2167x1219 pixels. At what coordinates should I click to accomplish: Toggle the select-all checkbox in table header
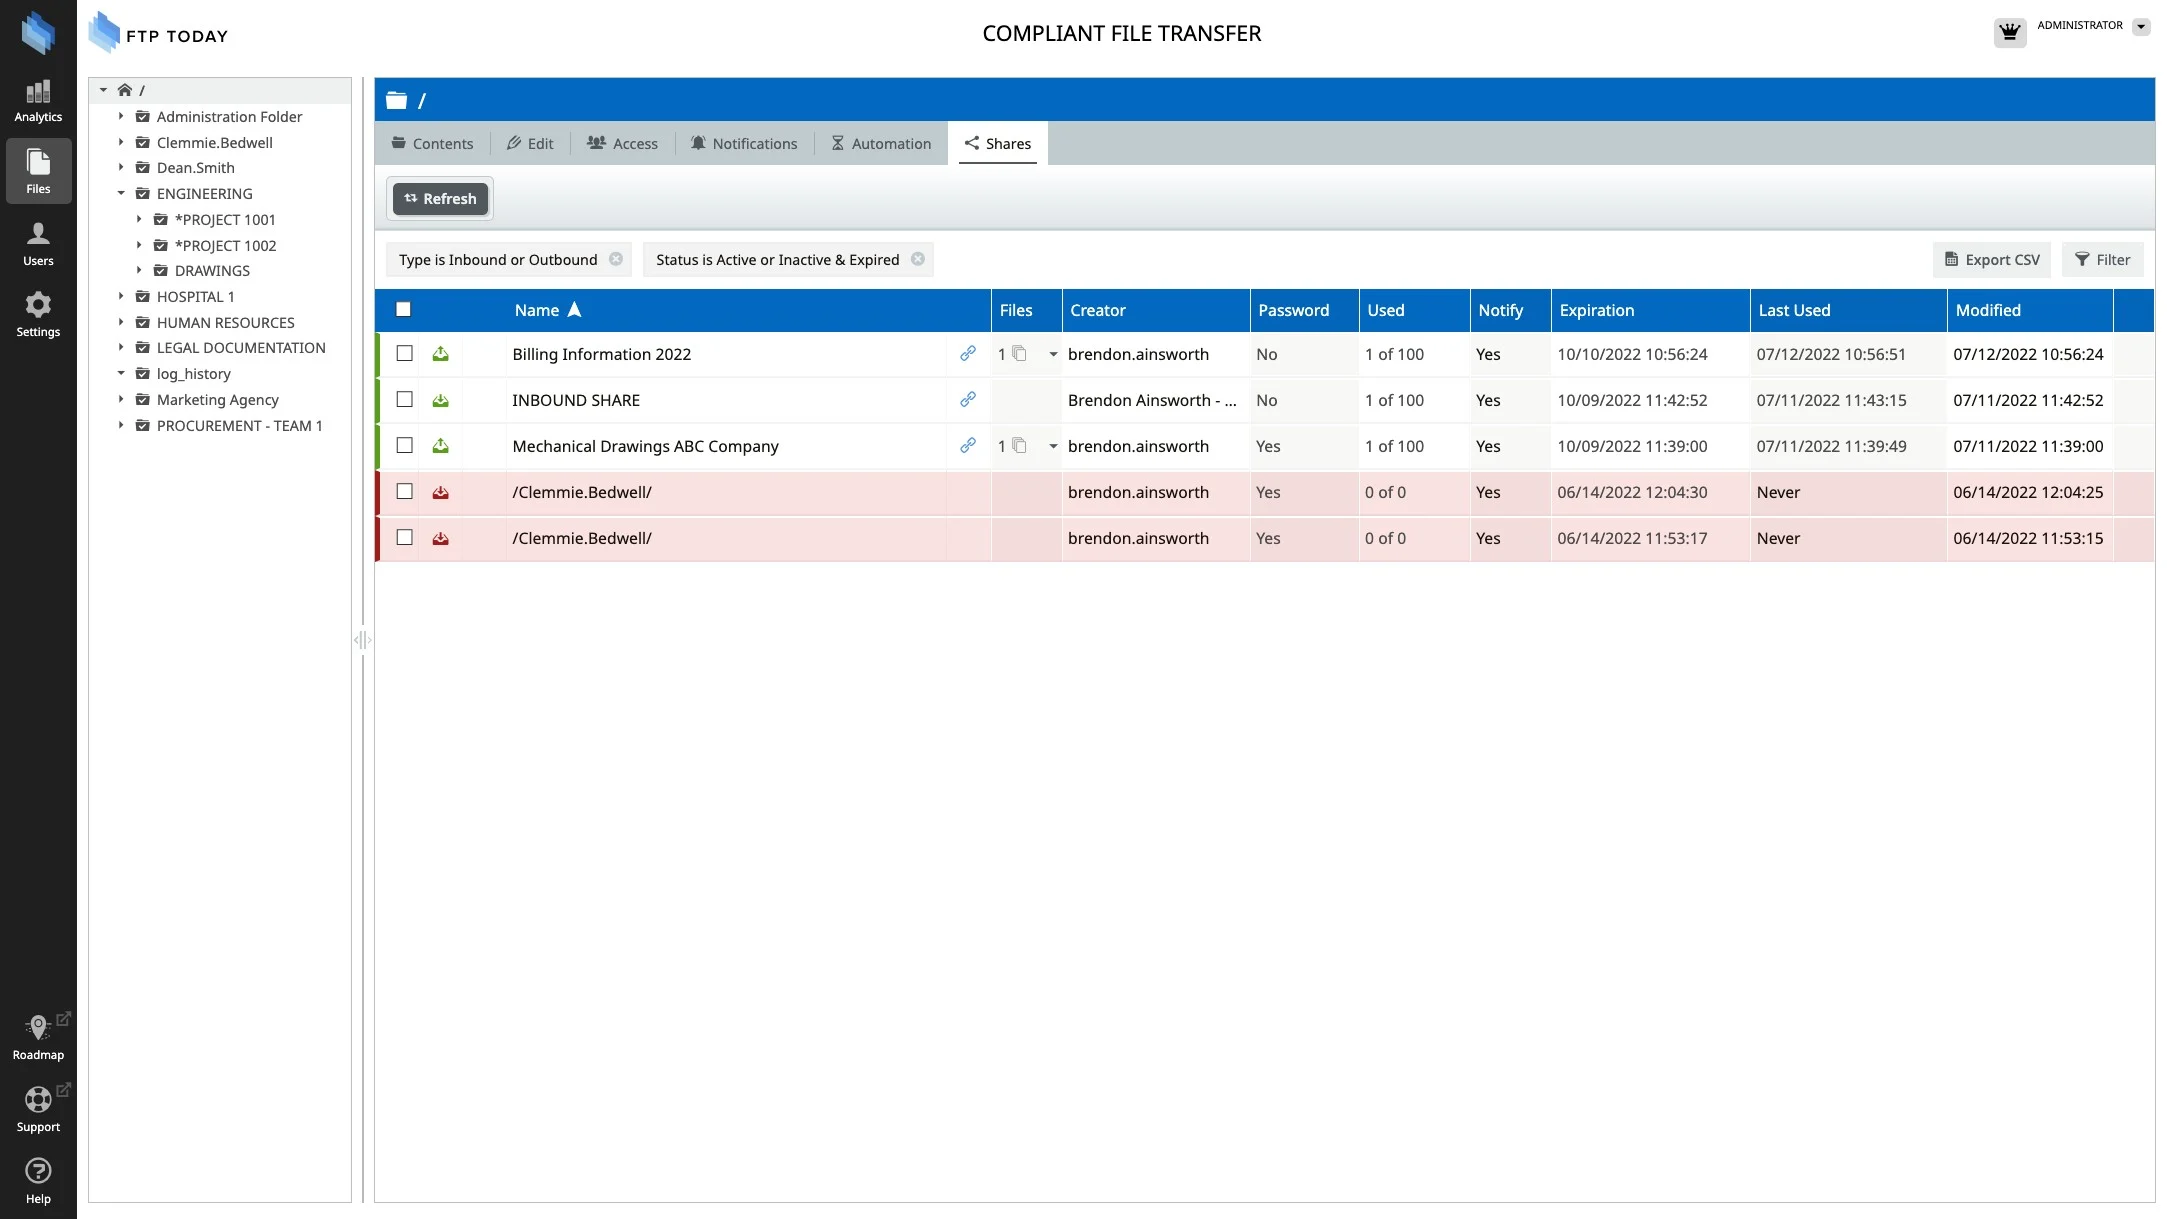tap(403, 310)
